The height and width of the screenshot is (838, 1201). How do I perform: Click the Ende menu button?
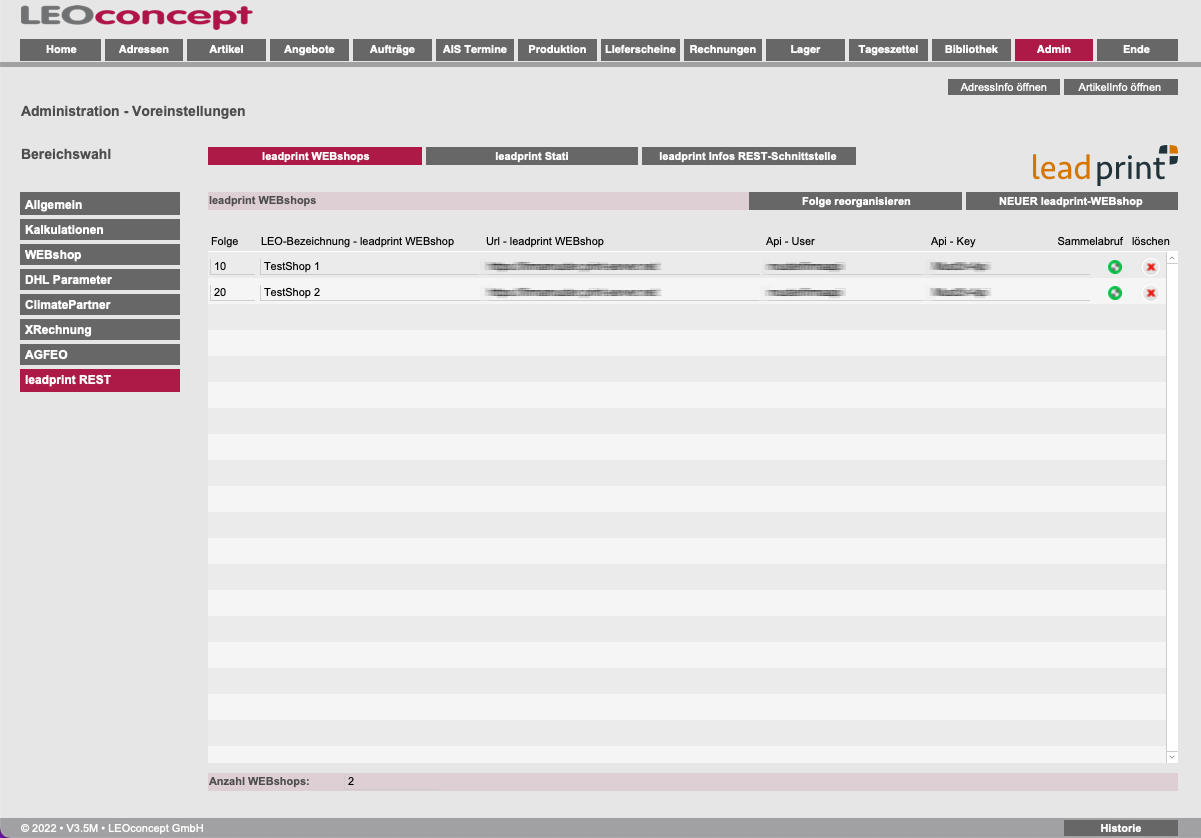[1137, 50]
